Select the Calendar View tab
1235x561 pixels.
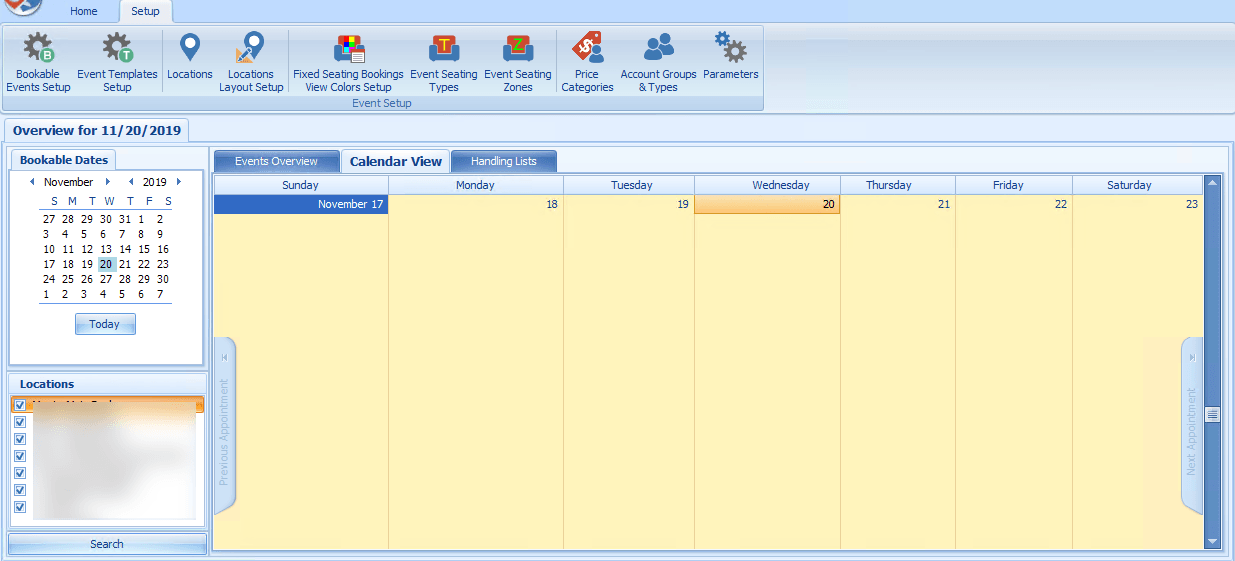tap(396, 161)
